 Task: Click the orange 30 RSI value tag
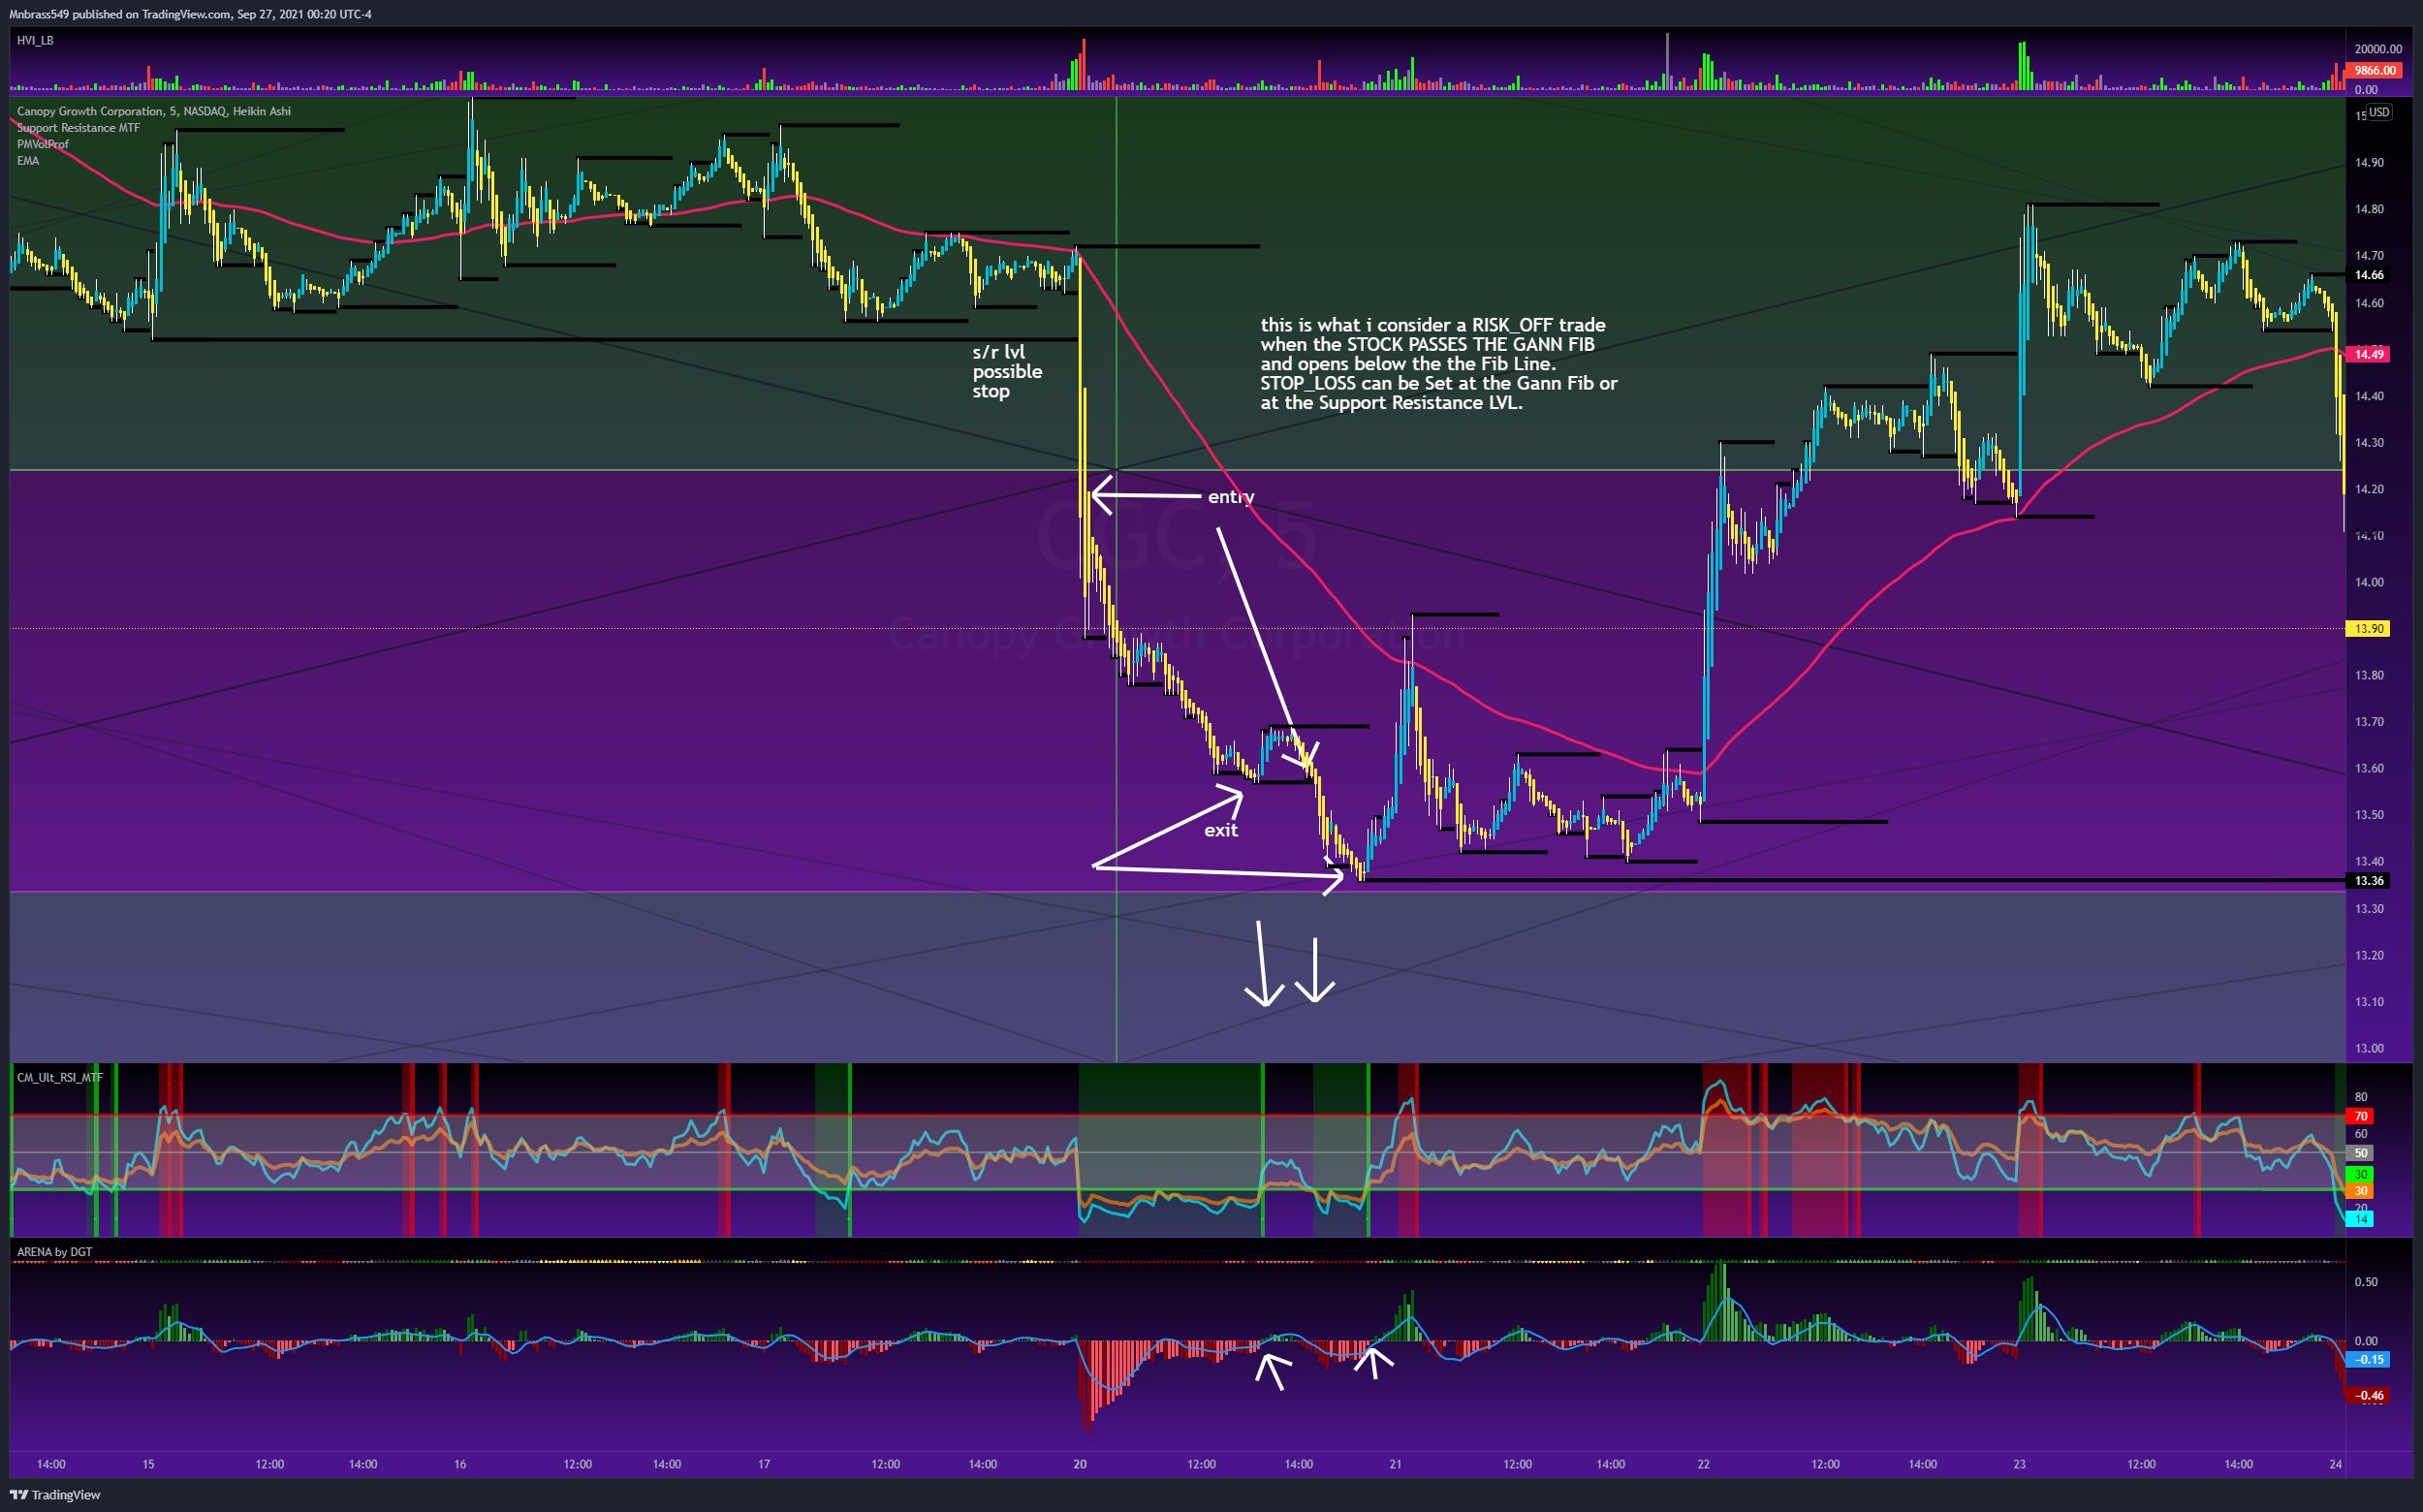click(x=2360, y=1191)
